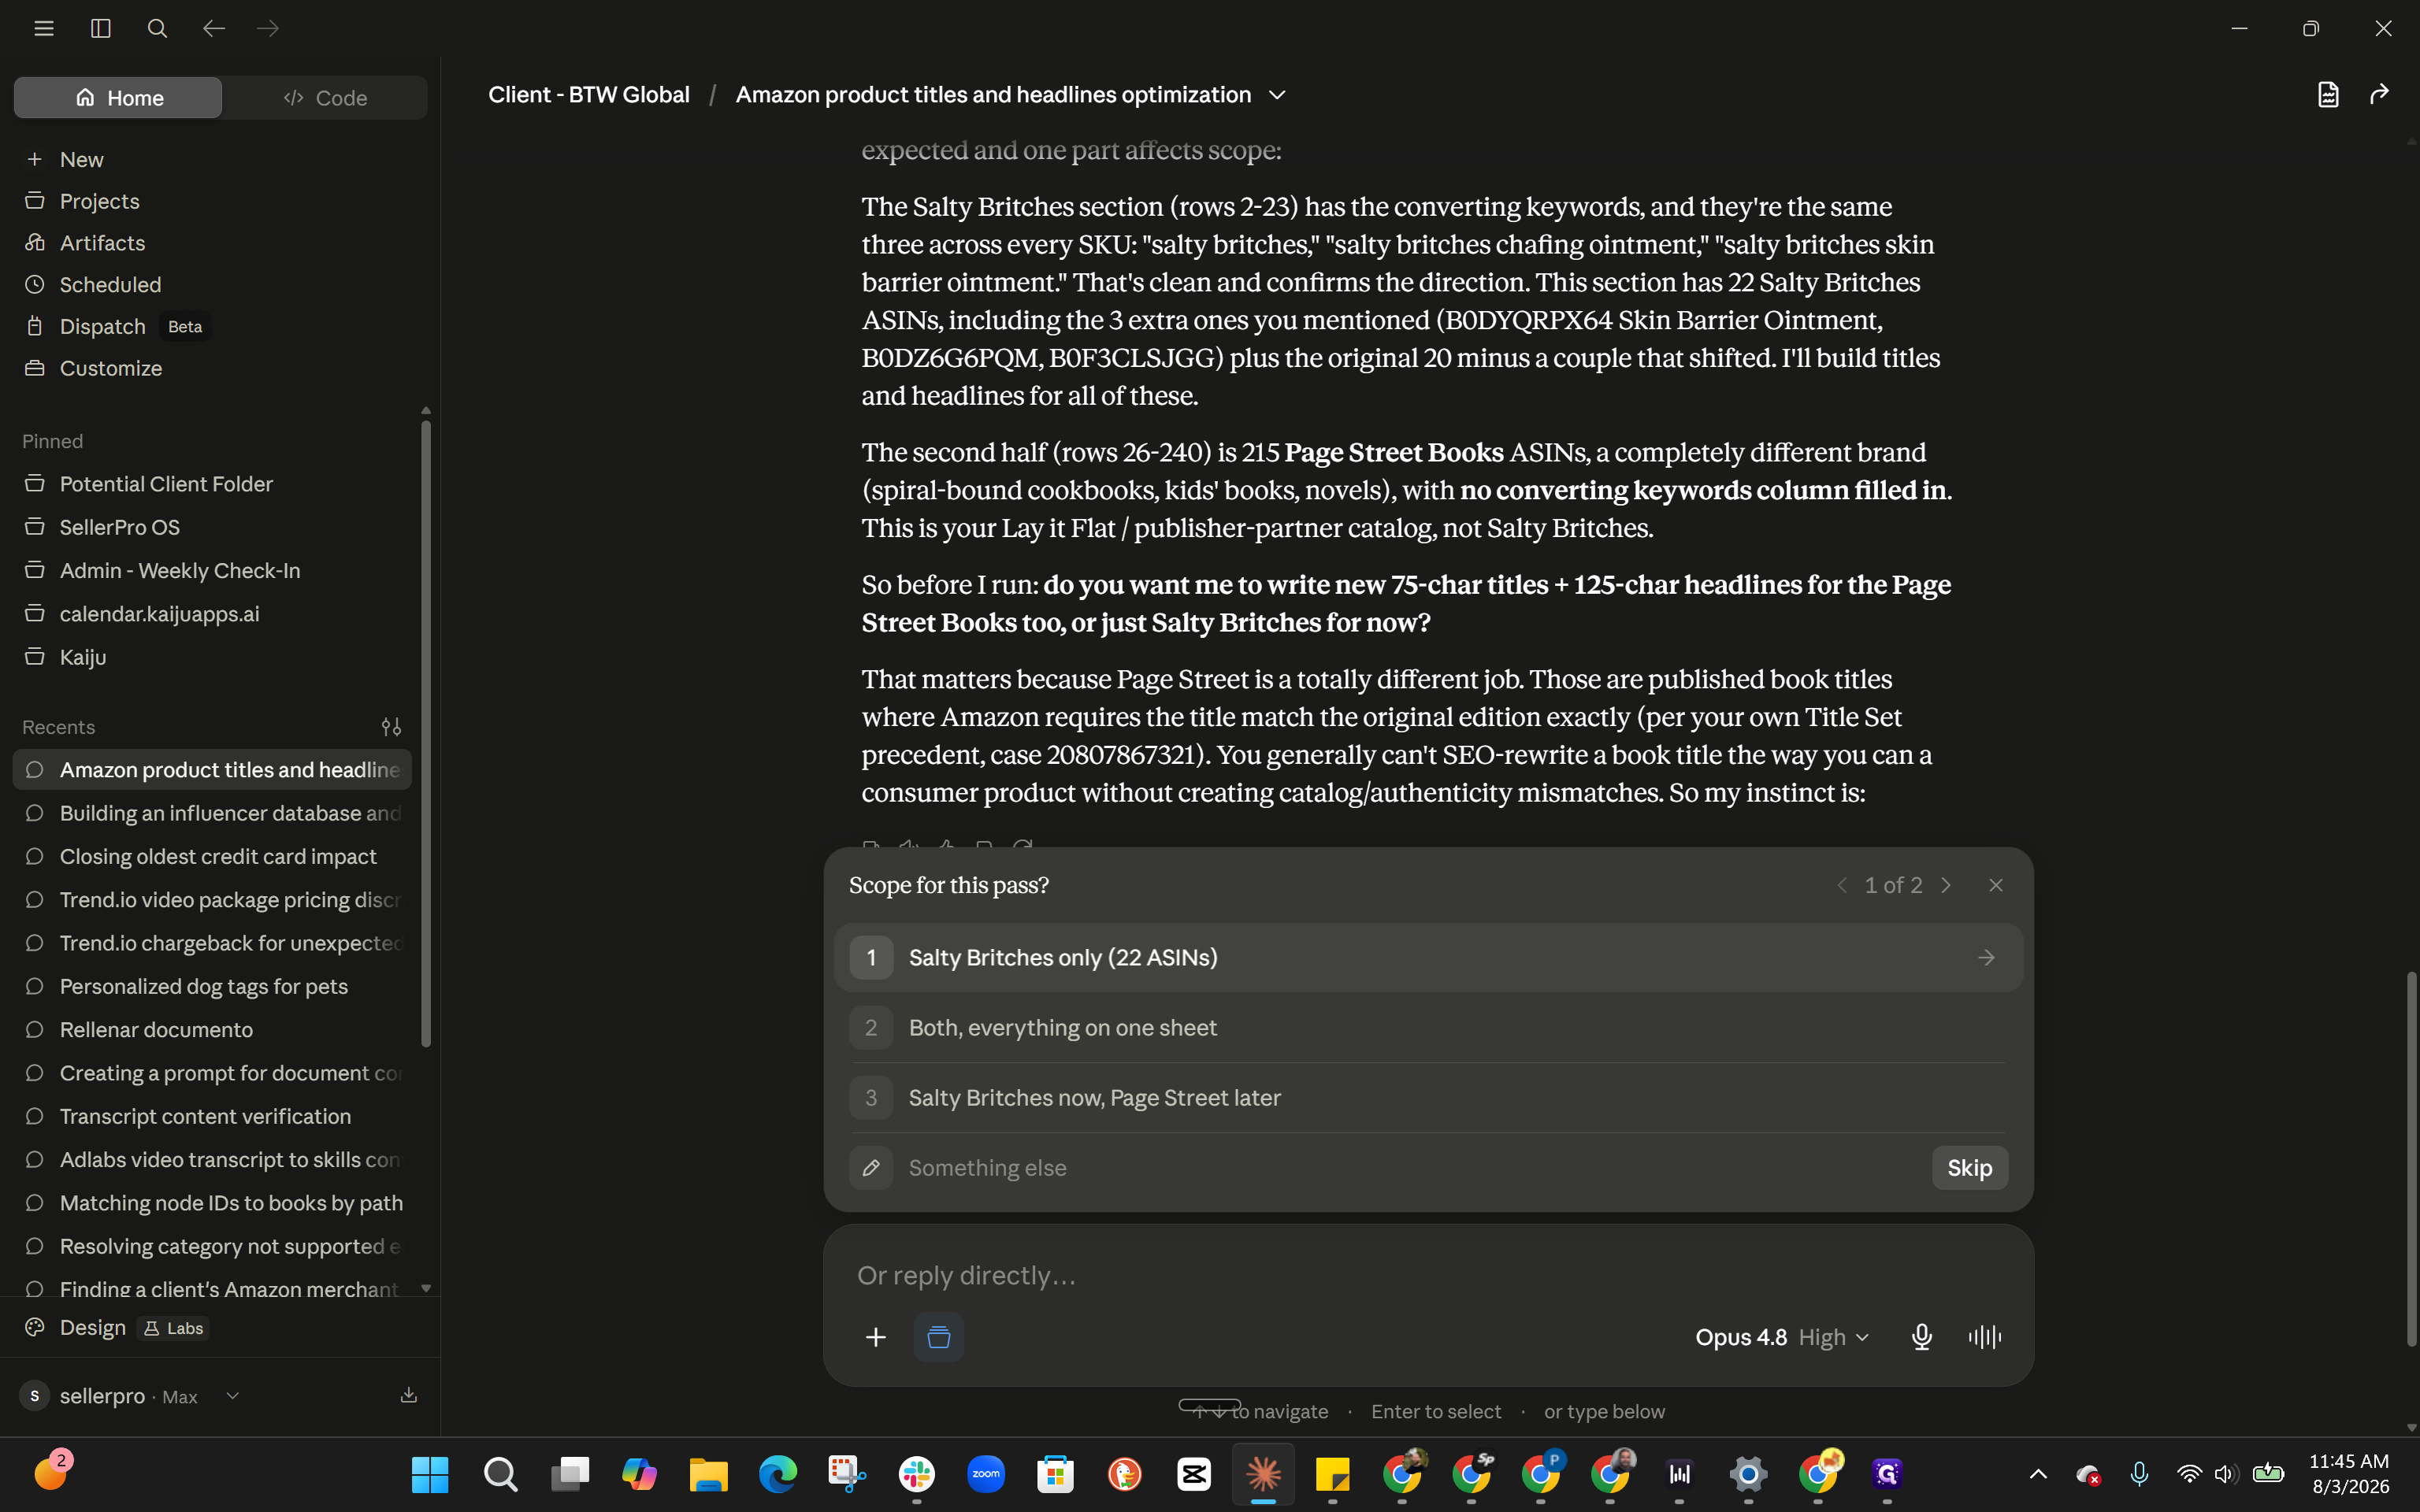Open the taskbar clock and date
This screenshot has height=1512, width=2420.
[2349, 1474]
